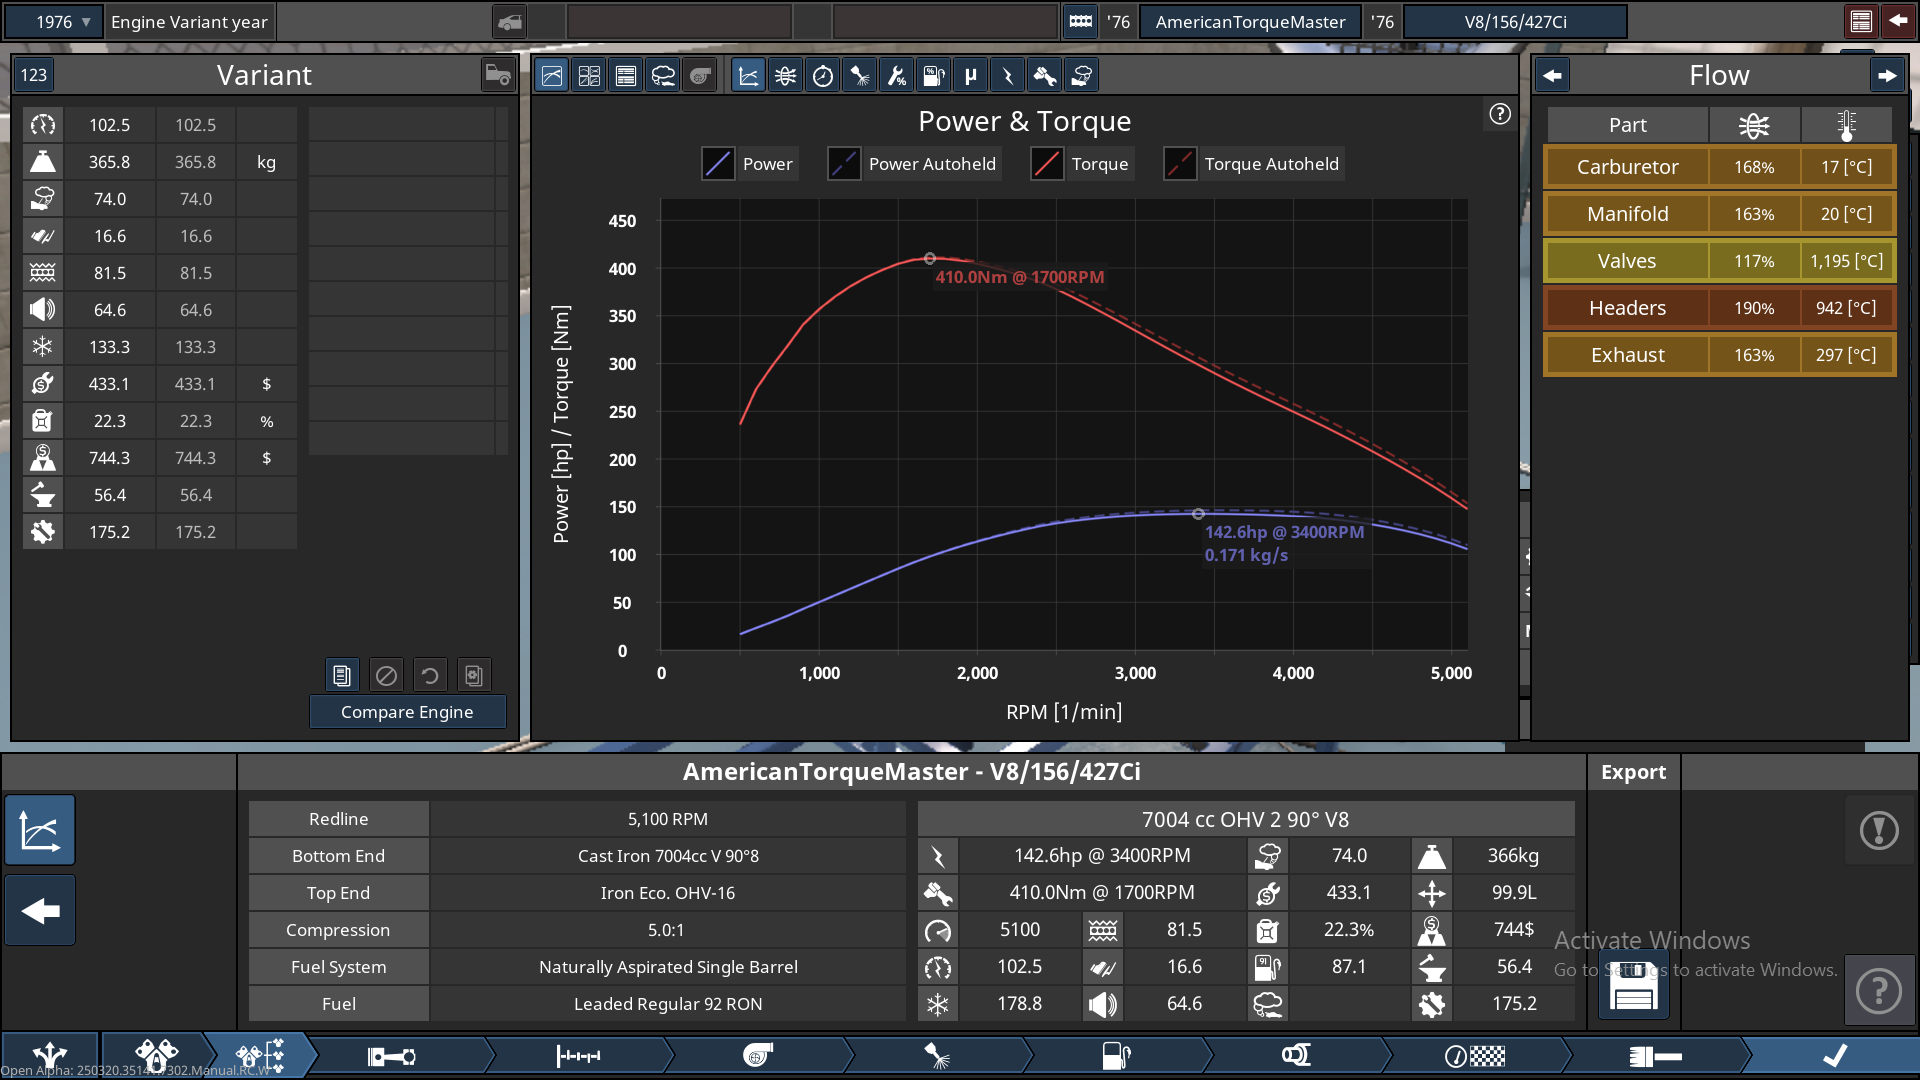Select the power curve graph icon
This screenshot has height=1080, width=1920.
pos(748,76)
